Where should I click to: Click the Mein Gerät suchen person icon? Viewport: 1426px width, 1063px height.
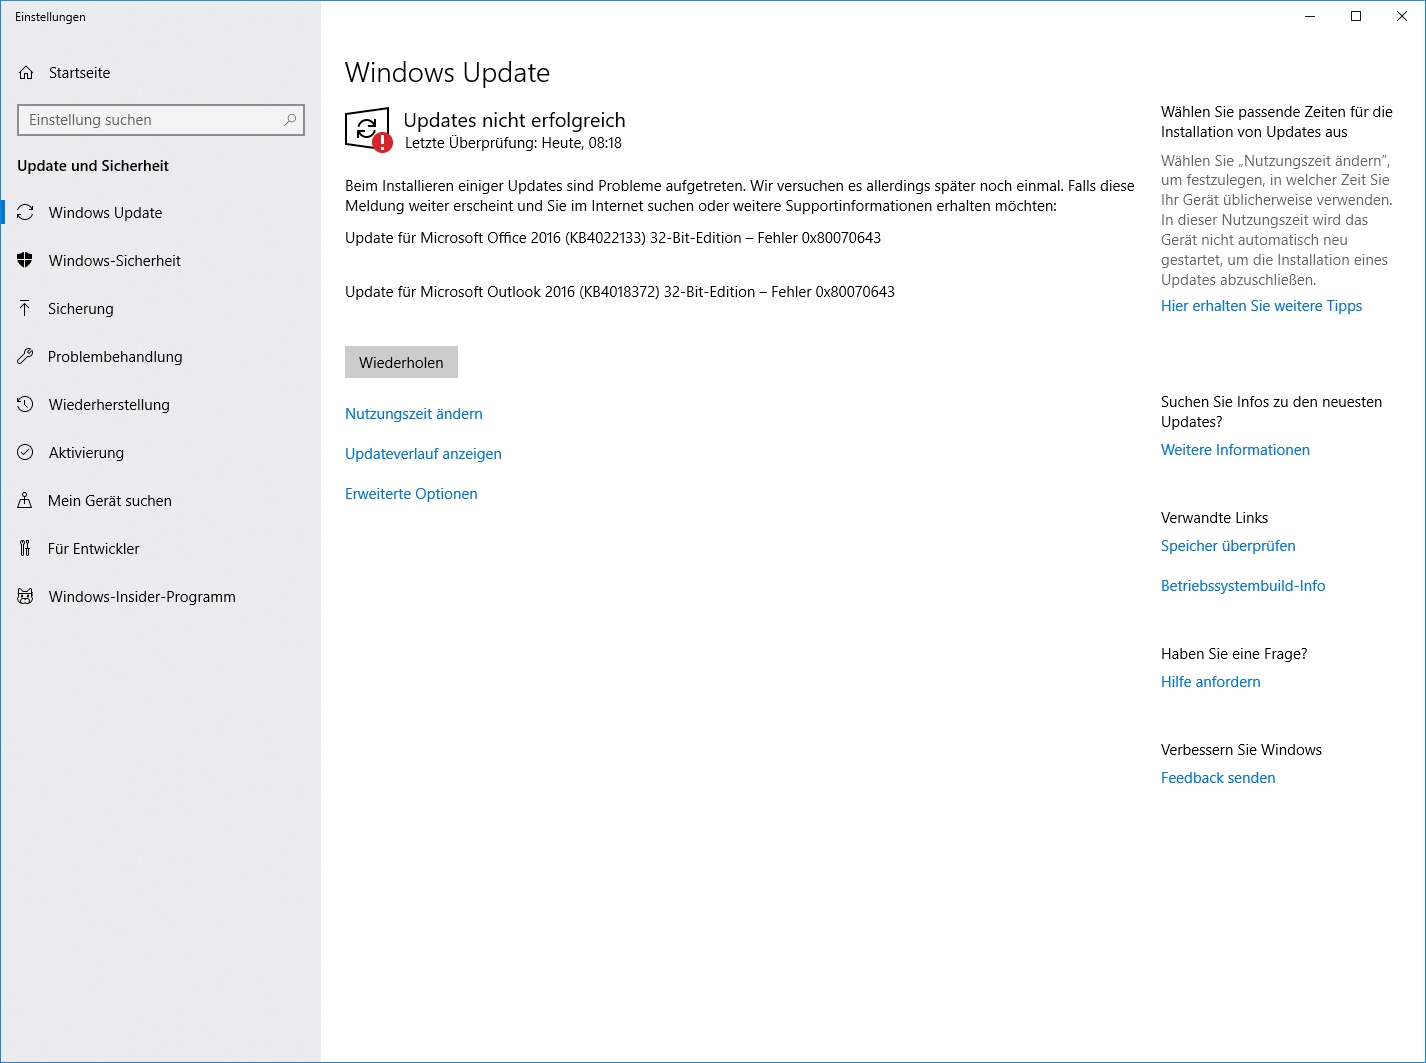[25, 501]
